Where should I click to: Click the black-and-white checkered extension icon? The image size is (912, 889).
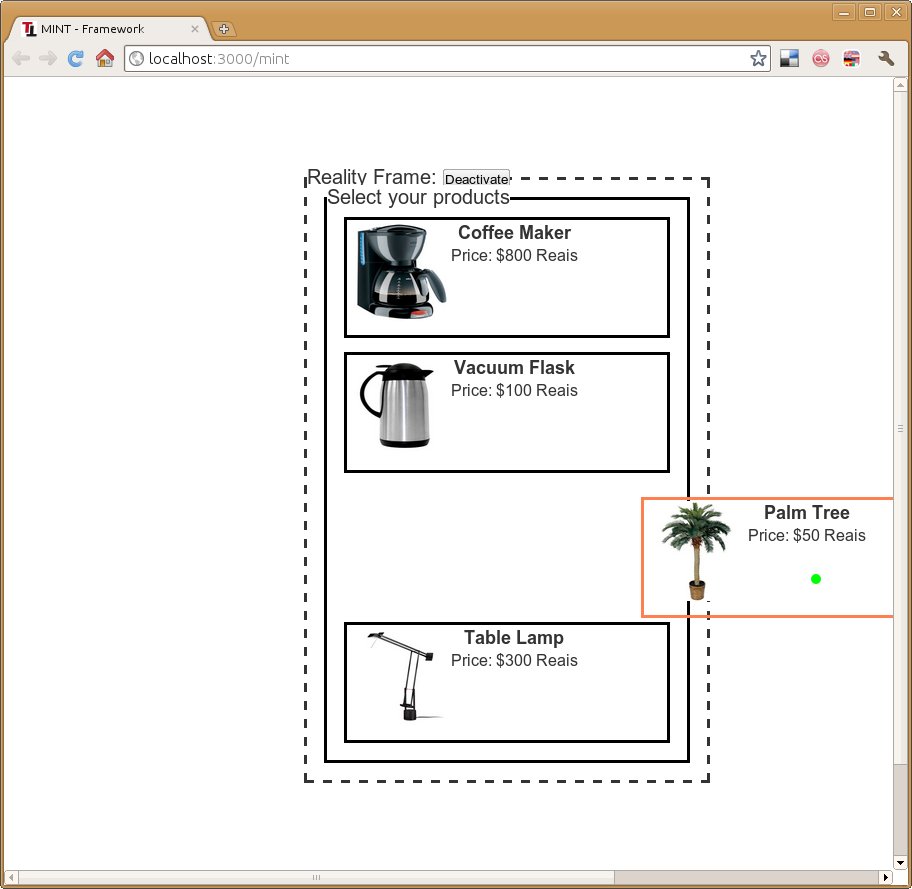[789, 59]
